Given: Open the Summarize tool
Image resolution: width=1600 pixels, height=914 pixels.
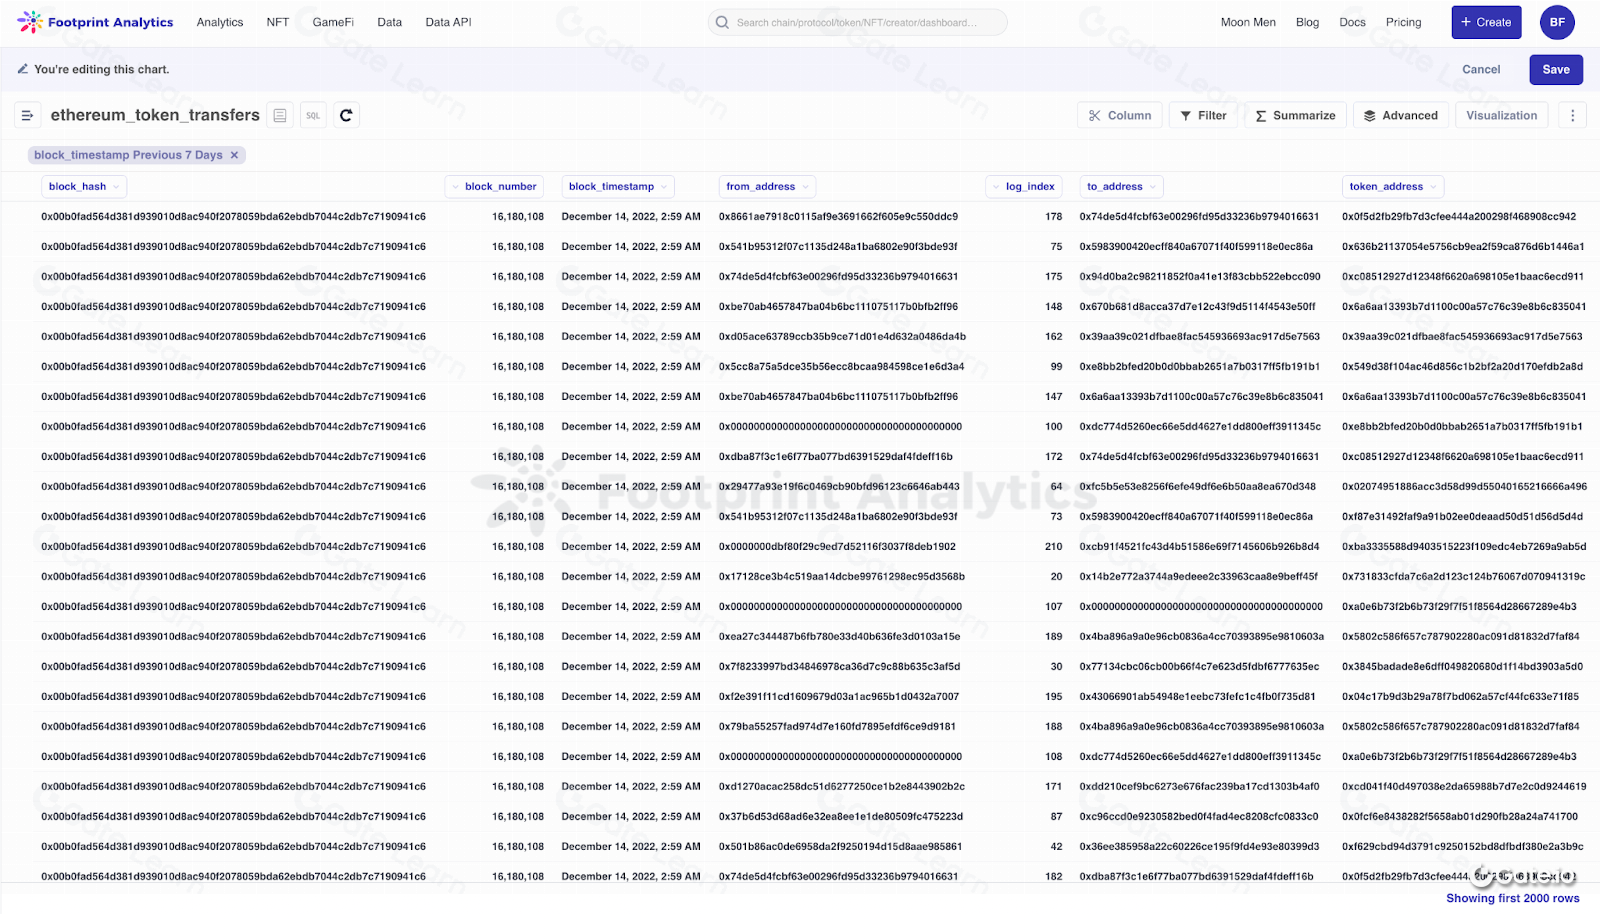Looking at the screenshot, I should [x=1295, y=116].
